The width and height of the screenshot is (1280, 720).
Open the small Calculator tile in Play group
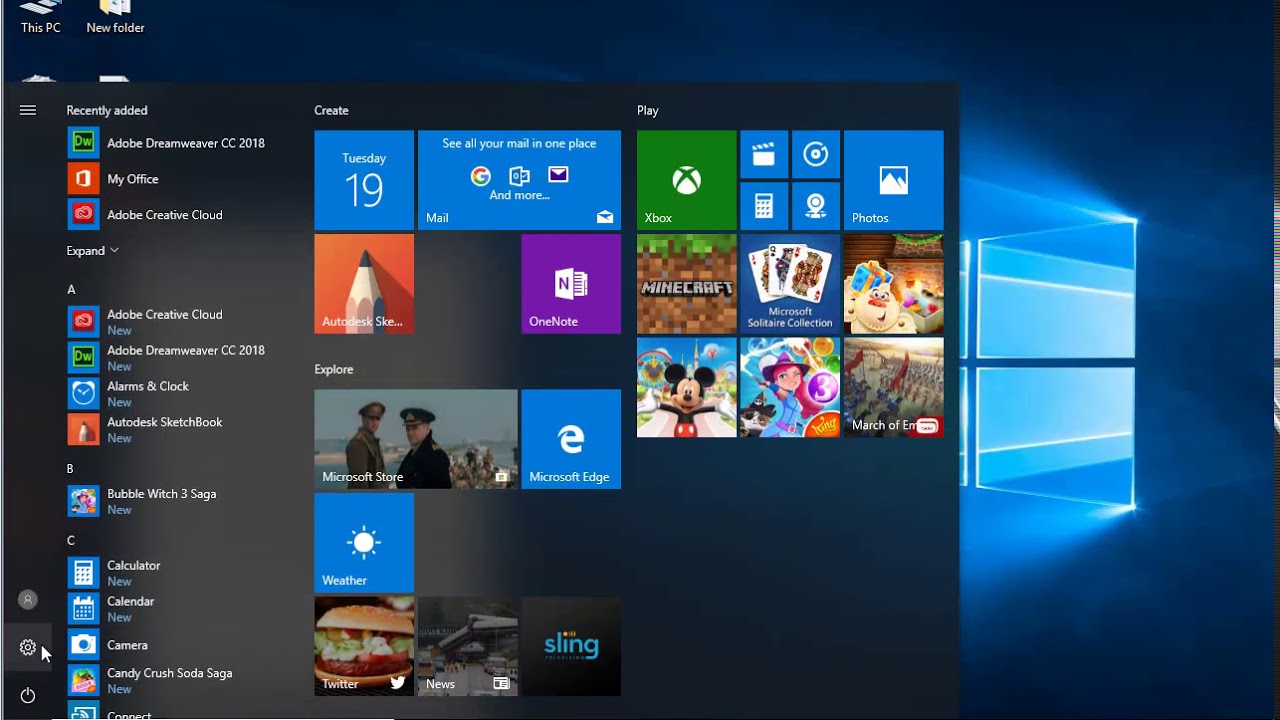coord(764,206)
